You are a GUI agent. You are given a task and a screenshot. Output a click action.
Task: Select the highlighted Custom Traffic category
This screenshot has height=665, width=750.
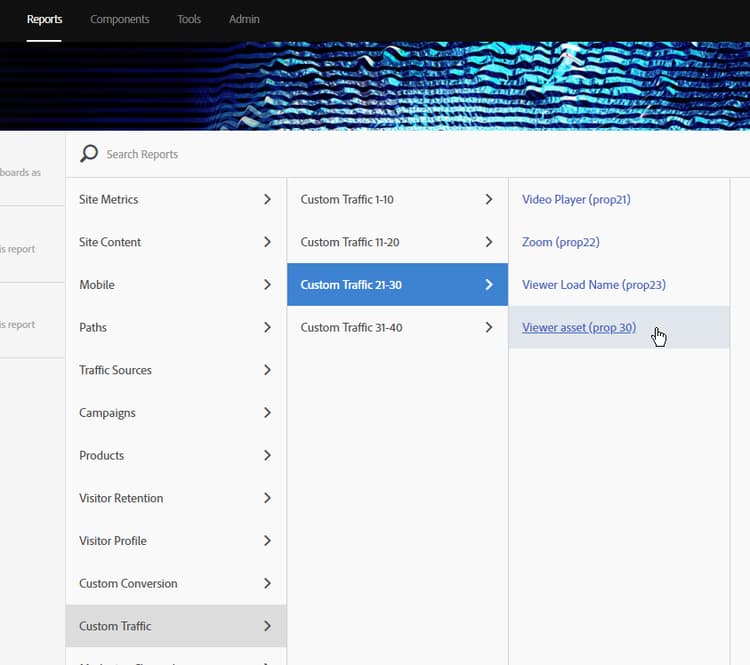(x=176, y=626)
